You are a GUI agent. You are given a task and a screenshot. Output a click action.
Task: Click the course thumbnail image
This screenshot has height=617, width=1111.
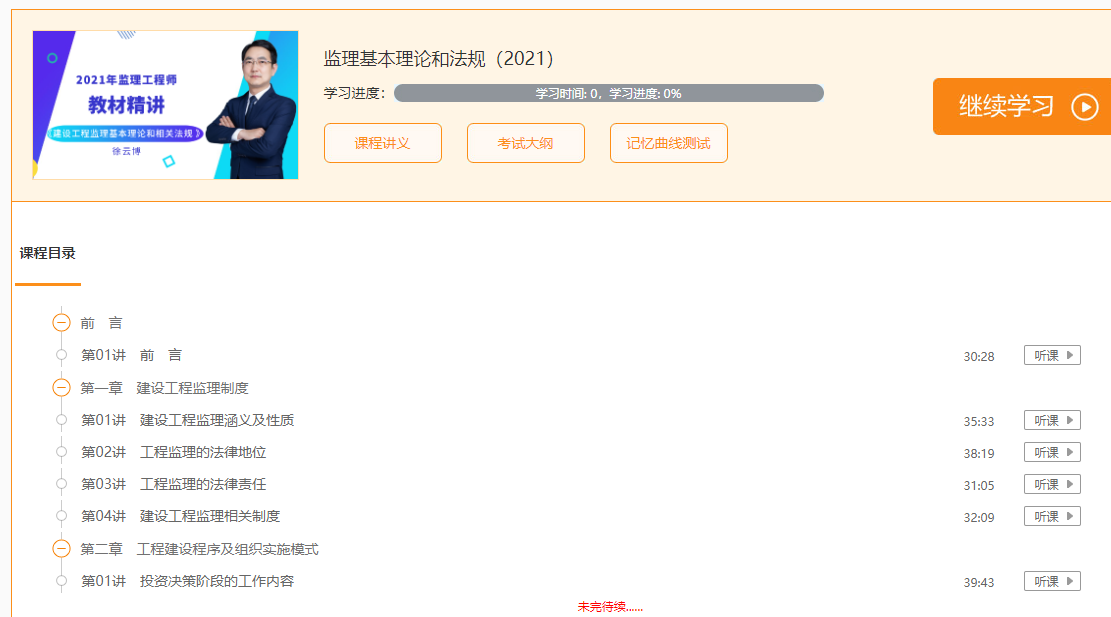point(165,105)
